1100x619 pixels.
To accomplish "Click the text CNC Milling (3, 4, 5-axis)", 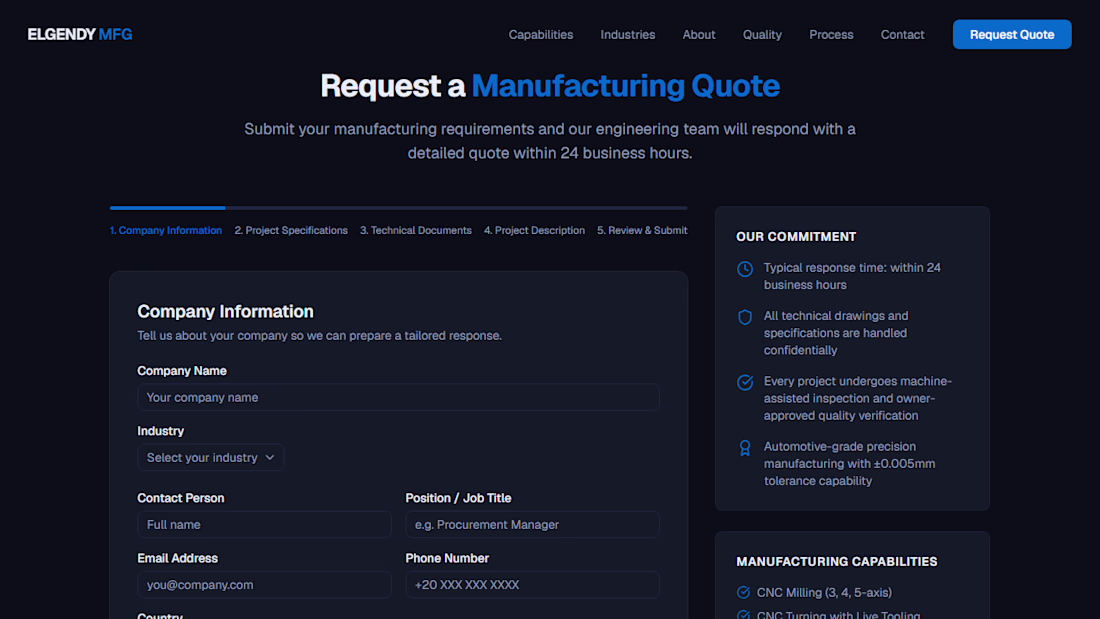I will [x=824, y=592].
